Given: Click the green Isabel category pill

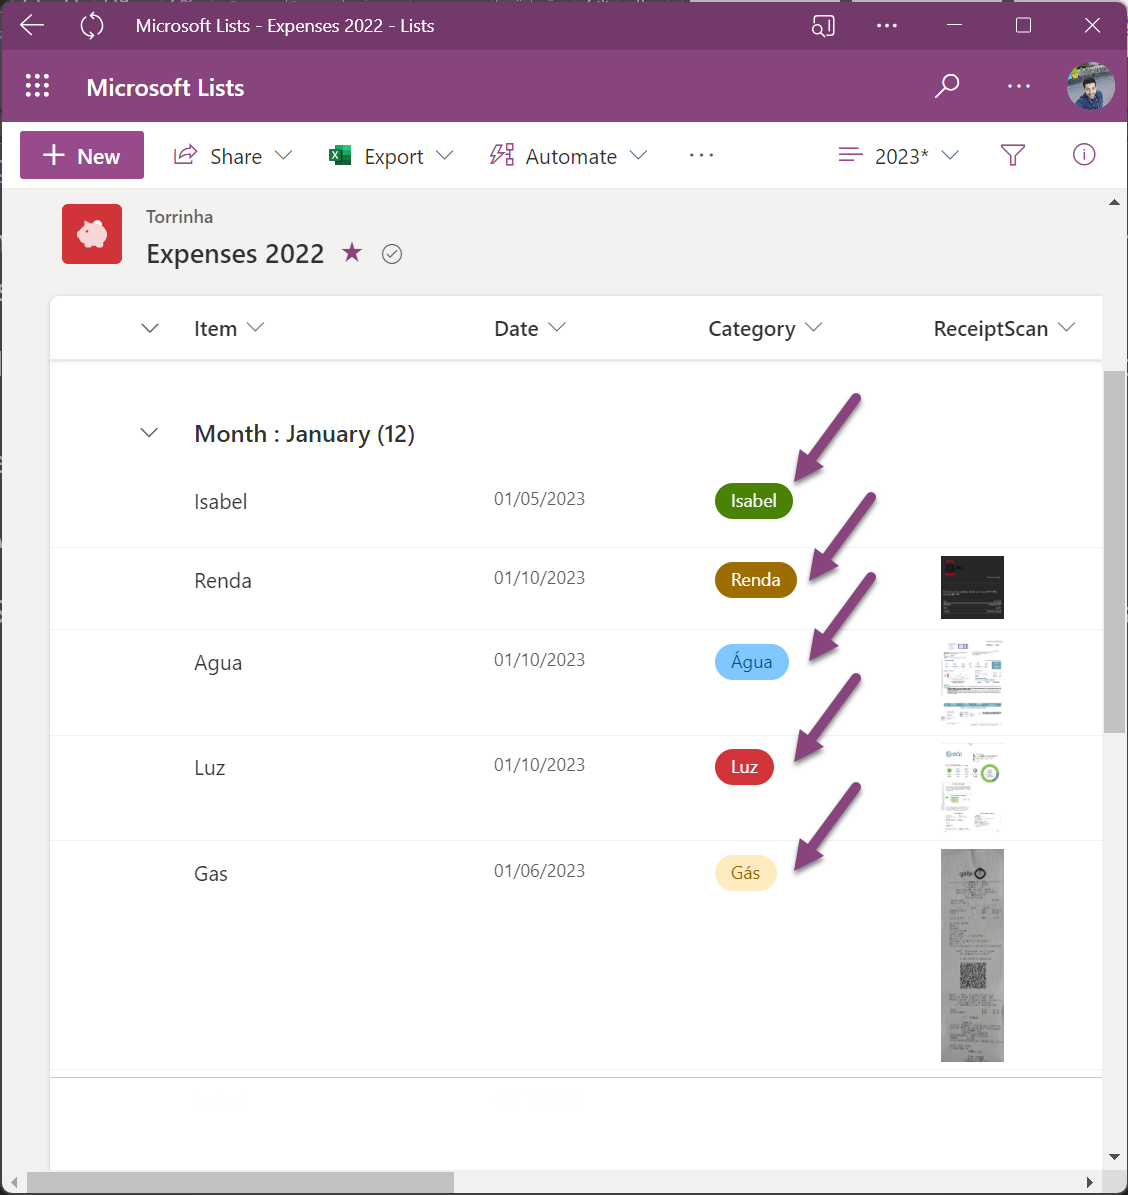Looking at the screenshot, I should [x=753, y=501].
